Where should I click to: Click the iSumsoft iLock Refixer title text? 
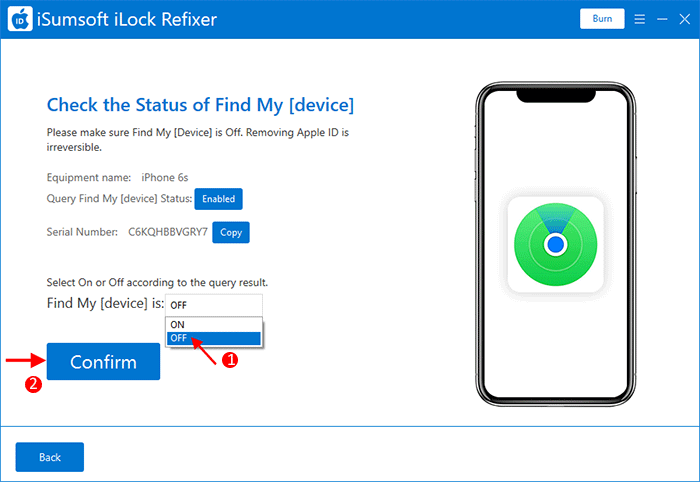pyautogui.click(x=127, y=20)
